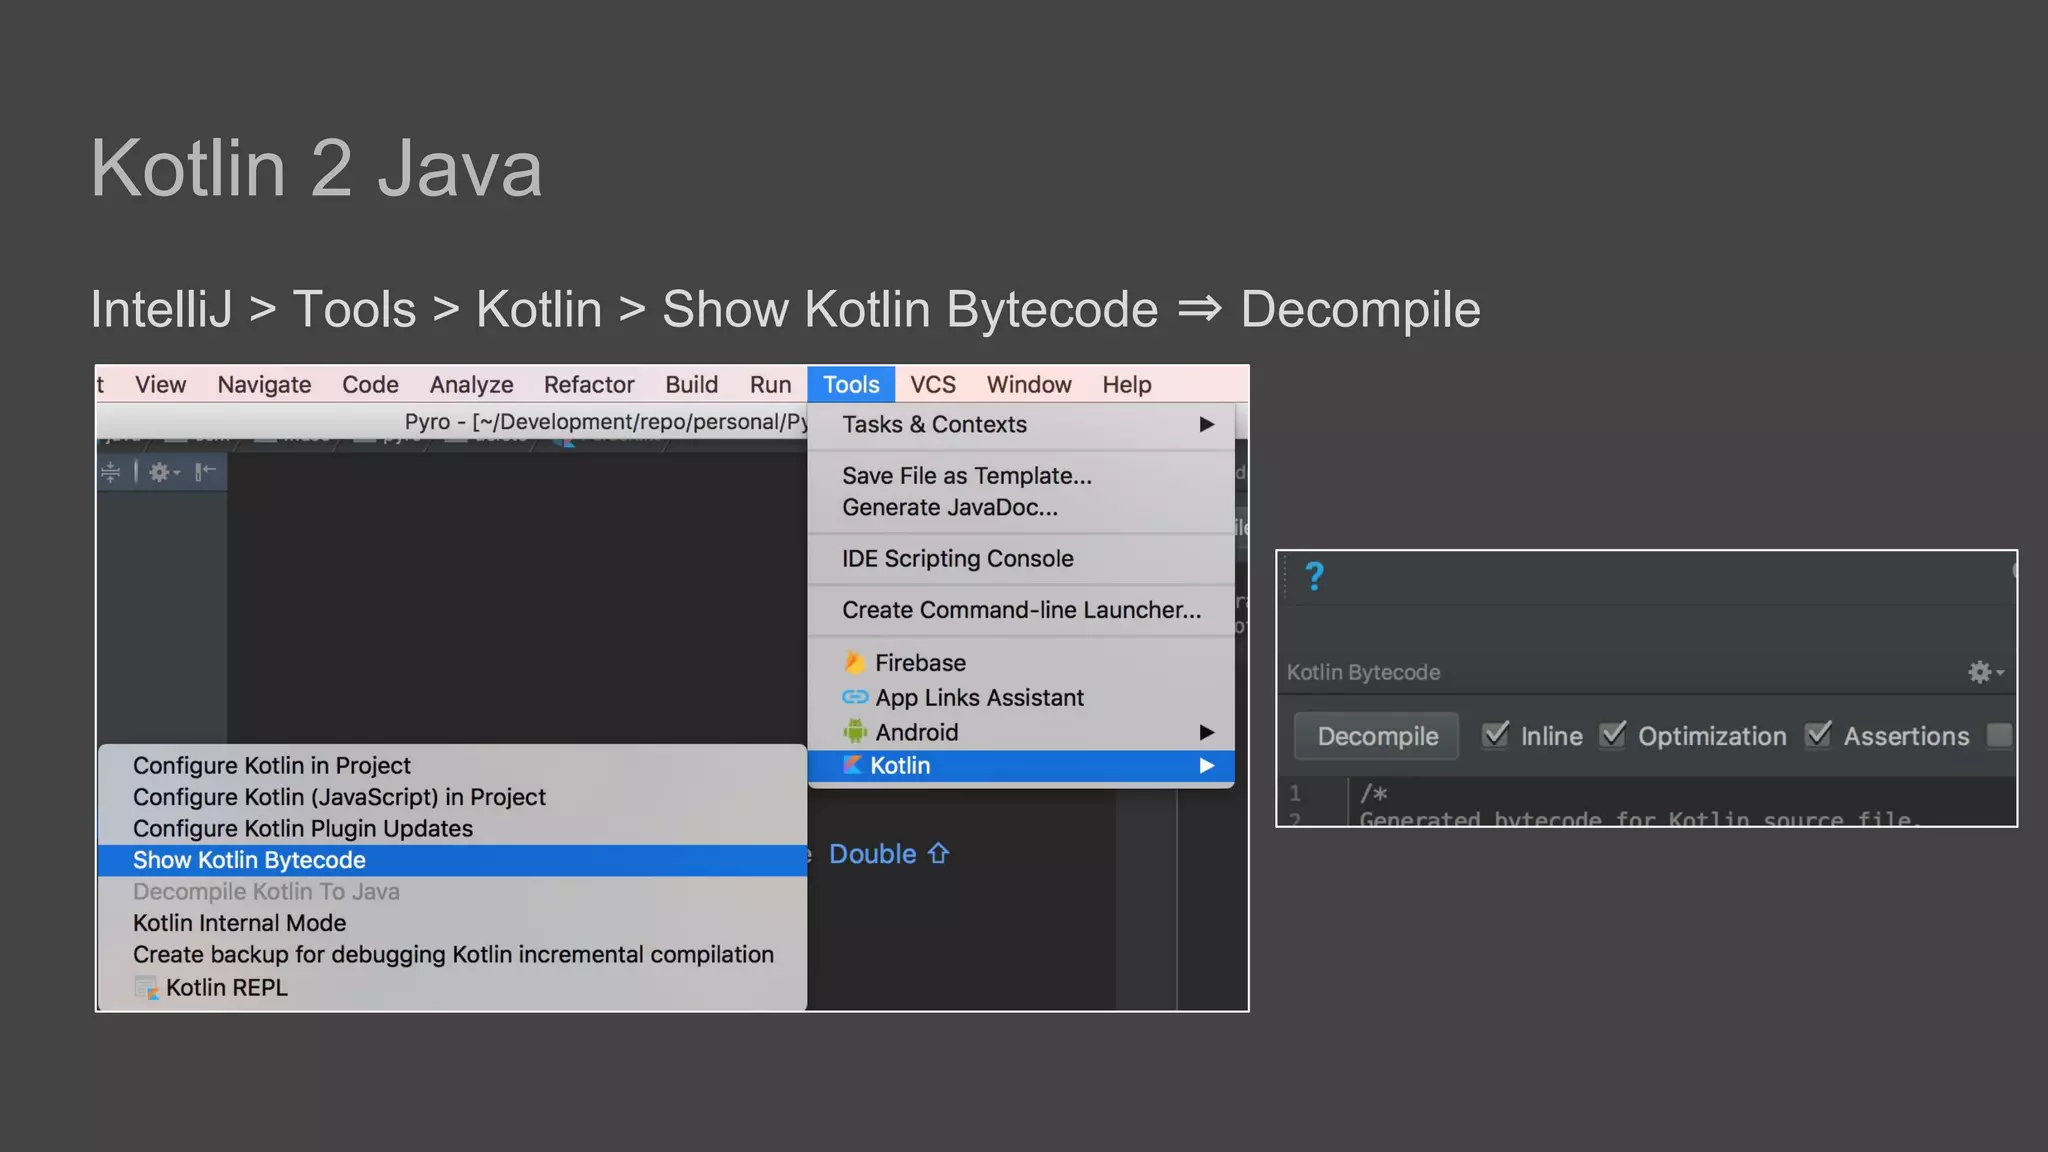Click the Firebase flame icon

(x=854, y=662)
